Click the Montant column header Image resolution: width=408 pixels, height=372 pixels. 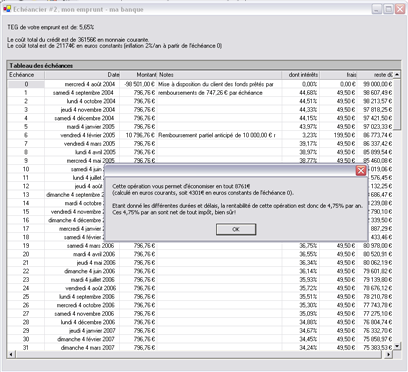point(139,75)
